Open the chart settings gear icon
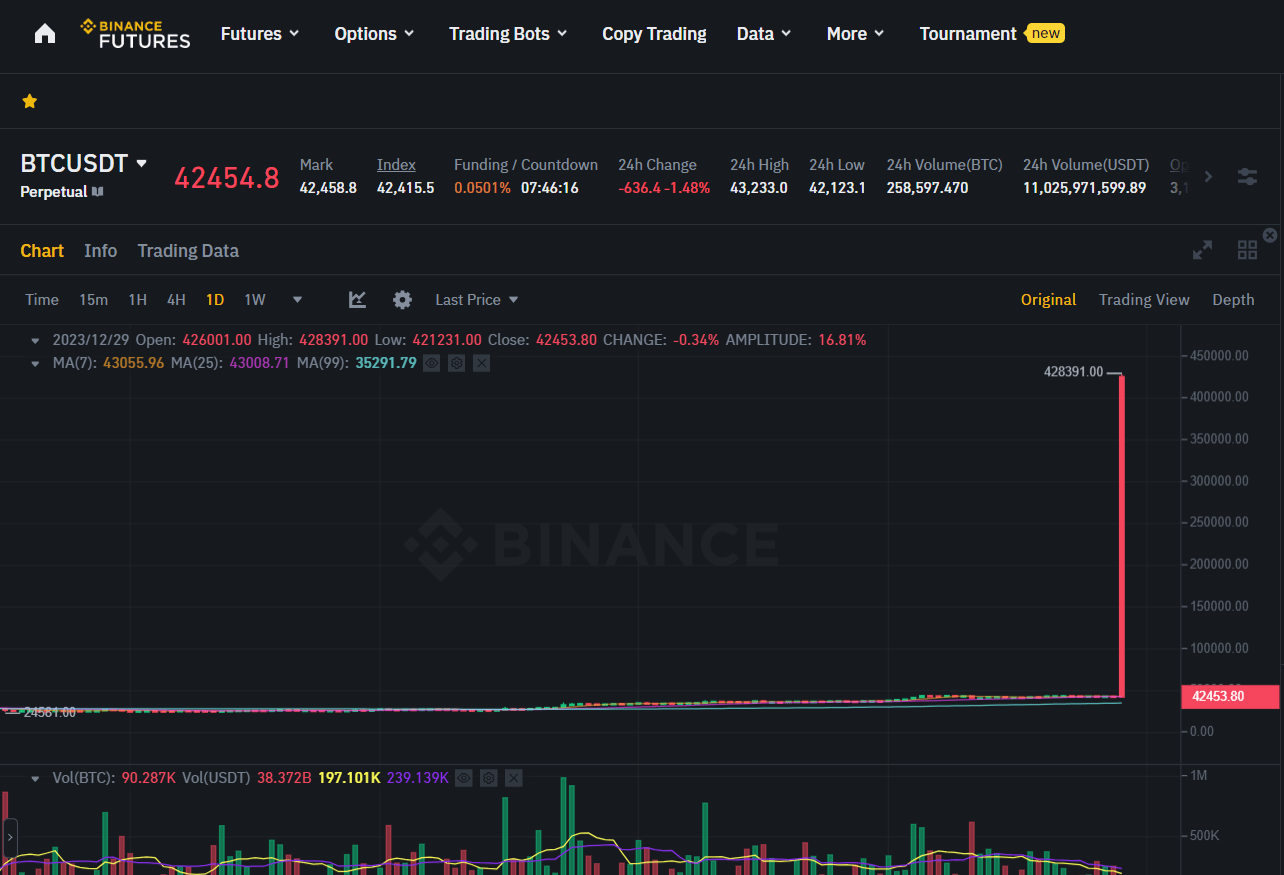 (402, 299)
